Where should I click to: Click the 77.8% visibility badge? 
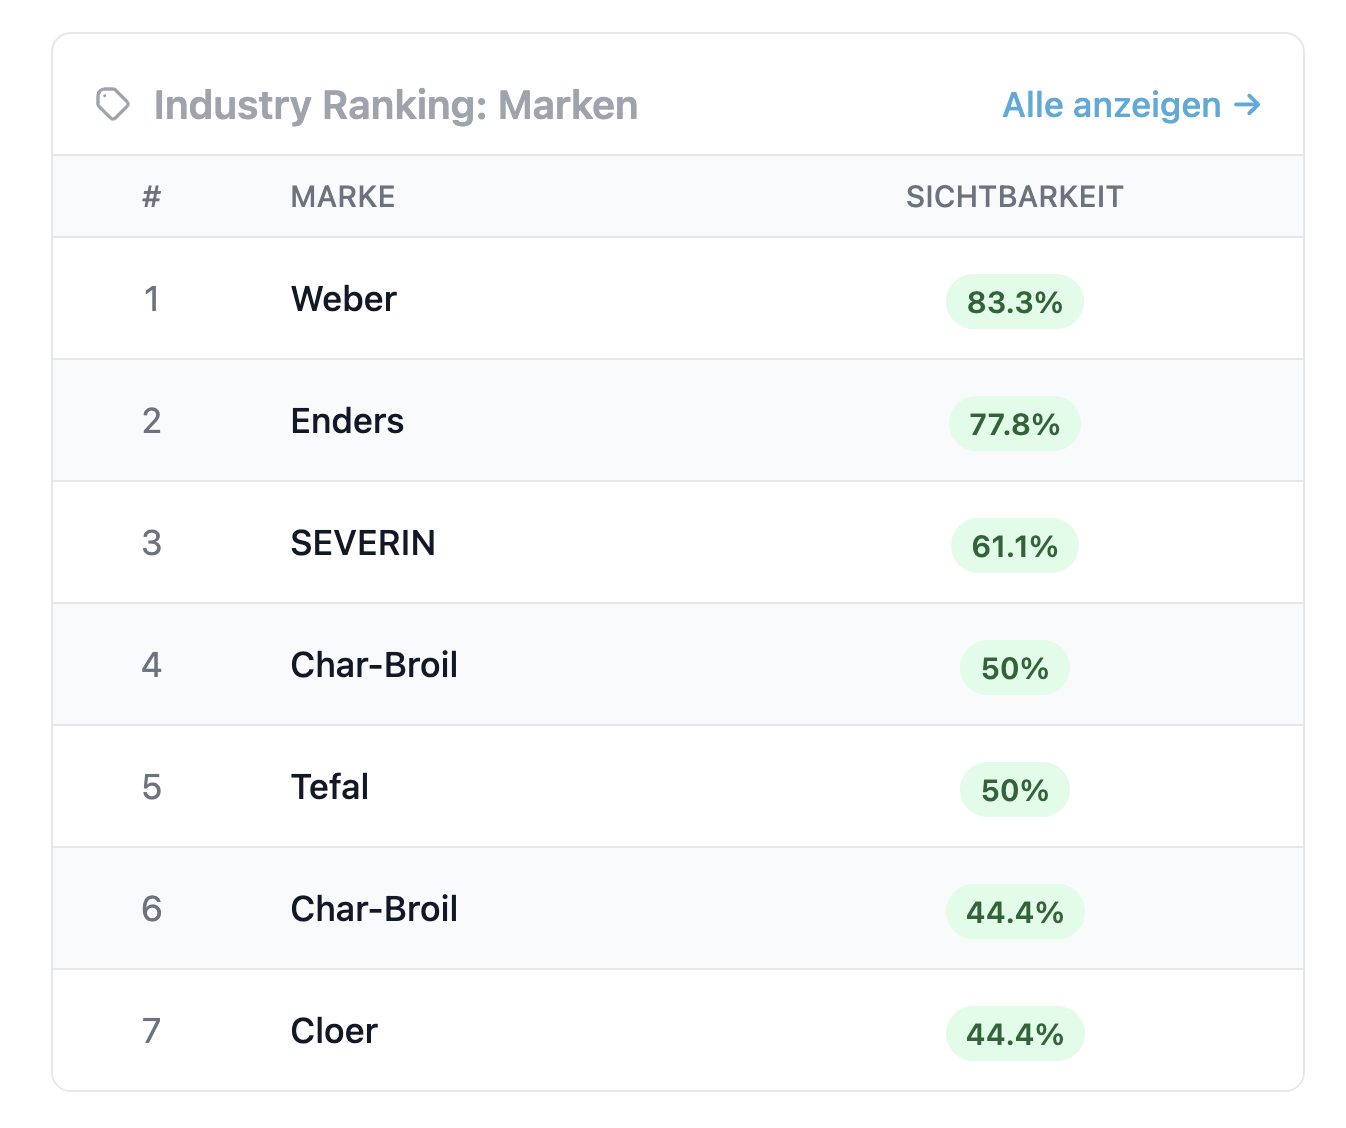pyautogui.click(x=1014, y=424)
